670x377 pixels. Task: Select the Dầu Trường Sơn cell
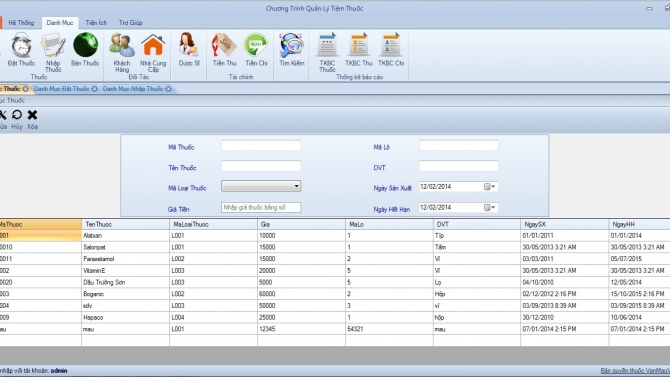pyautogui.click(x=126, y=283)
